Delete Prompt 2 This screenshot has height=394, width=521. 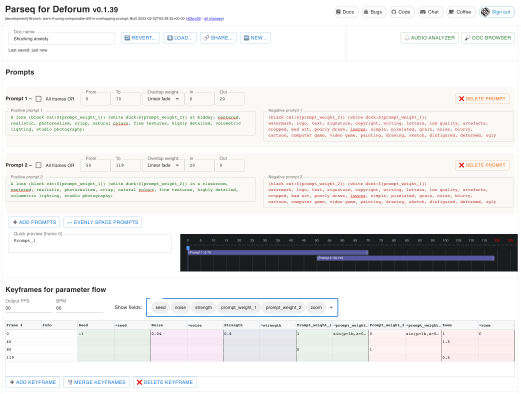(482, 165)
